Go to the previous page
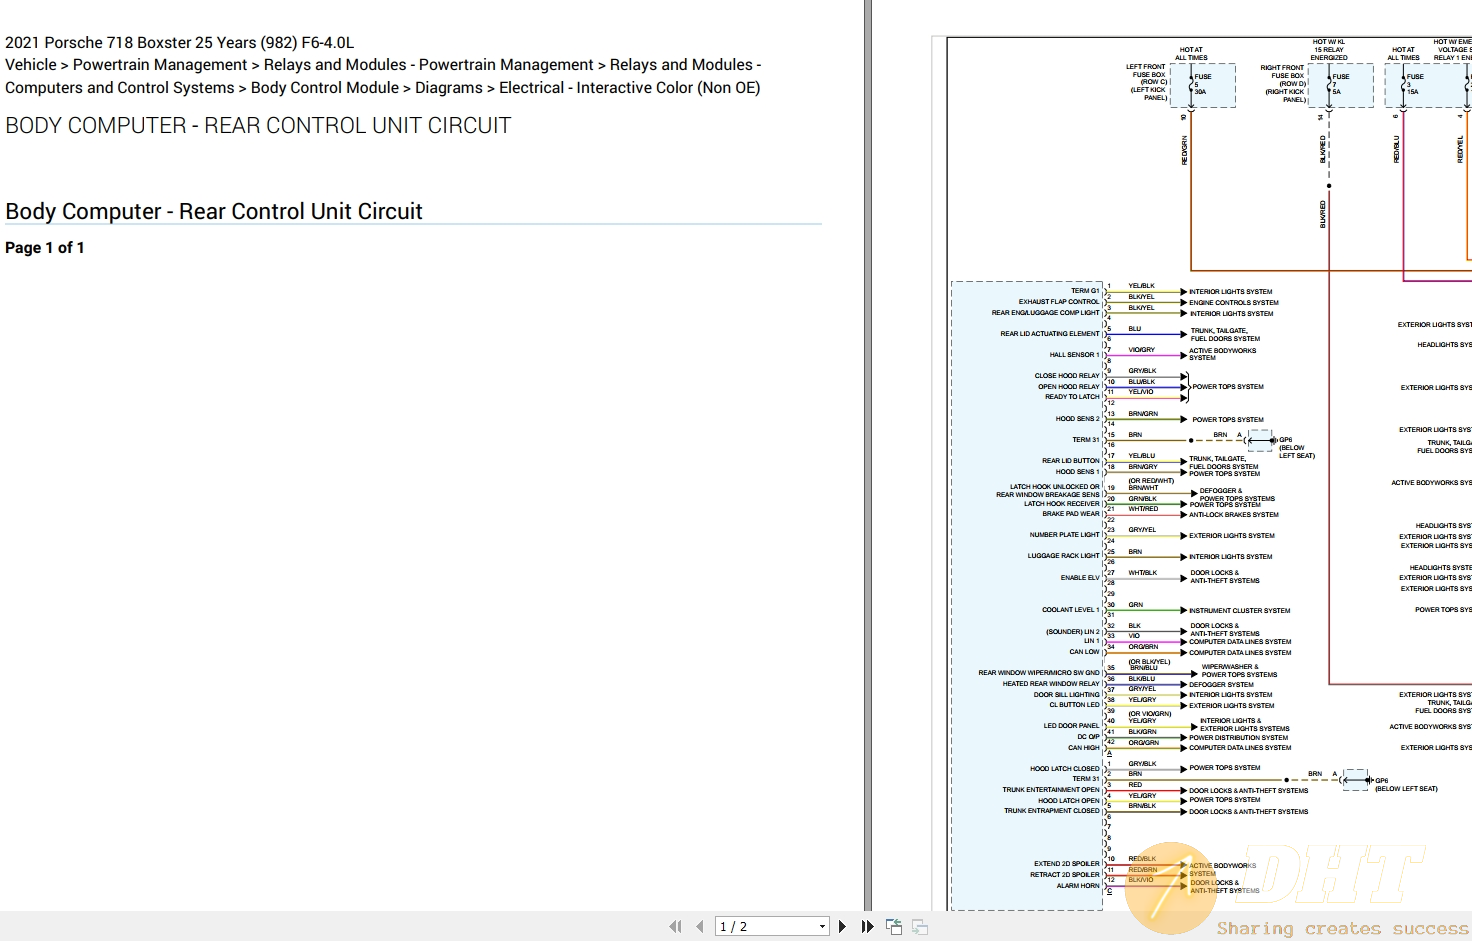 tap(699, 927)
